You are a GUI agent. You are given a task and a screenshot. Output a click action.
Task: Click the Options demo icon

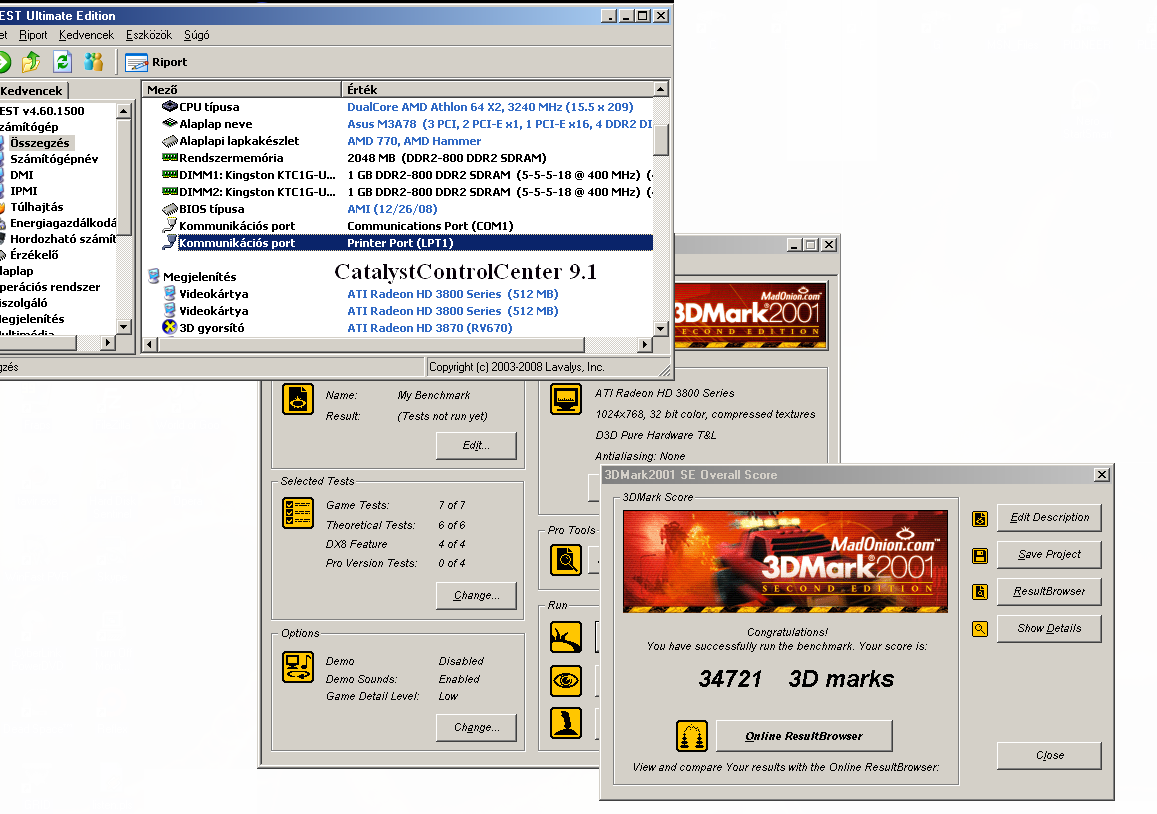pos(298,666)
